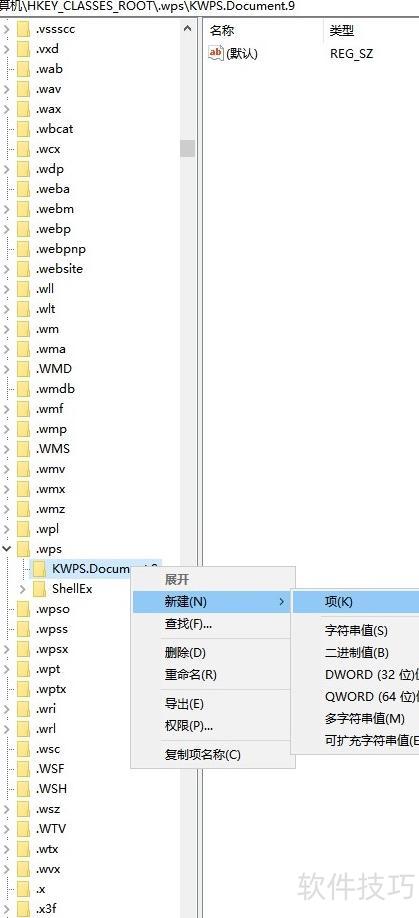
Task: Expand the .website key arrow
Action: coord(7,269)
